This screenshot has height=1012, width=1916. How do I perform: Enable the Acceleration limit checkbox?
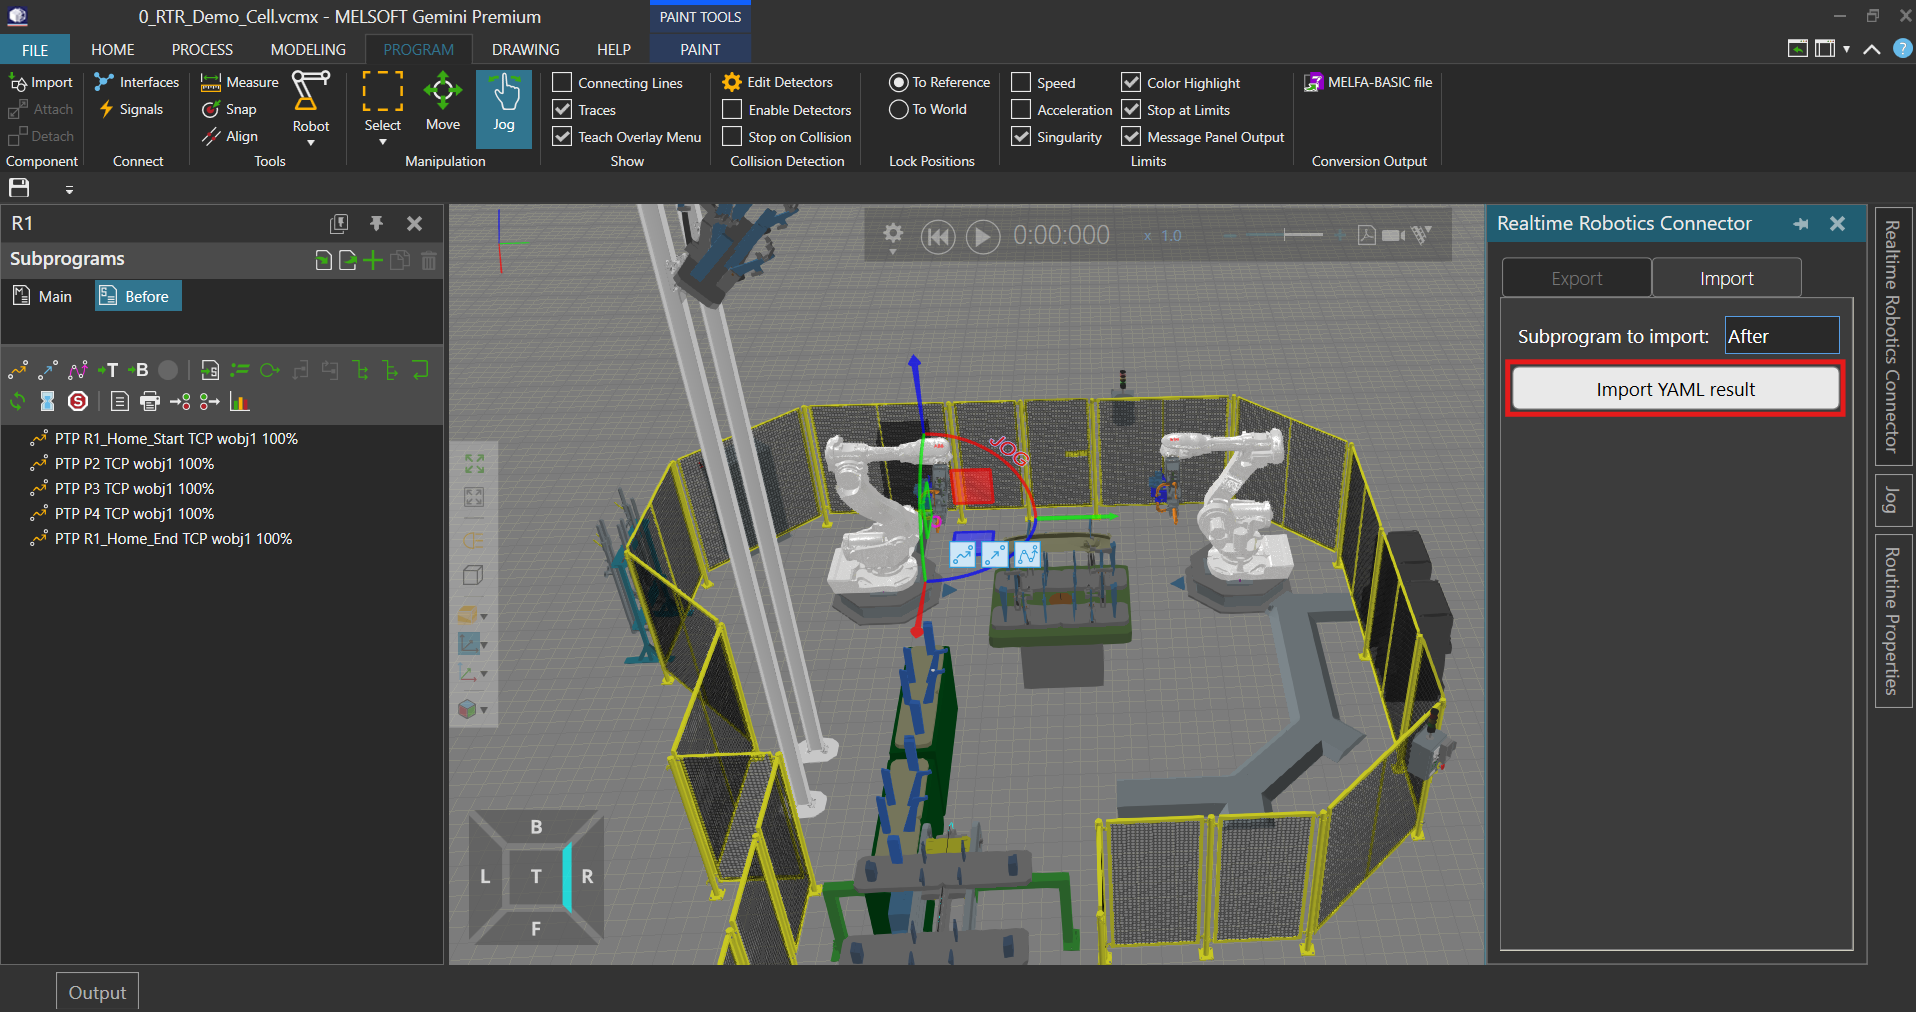(1021, 109)
